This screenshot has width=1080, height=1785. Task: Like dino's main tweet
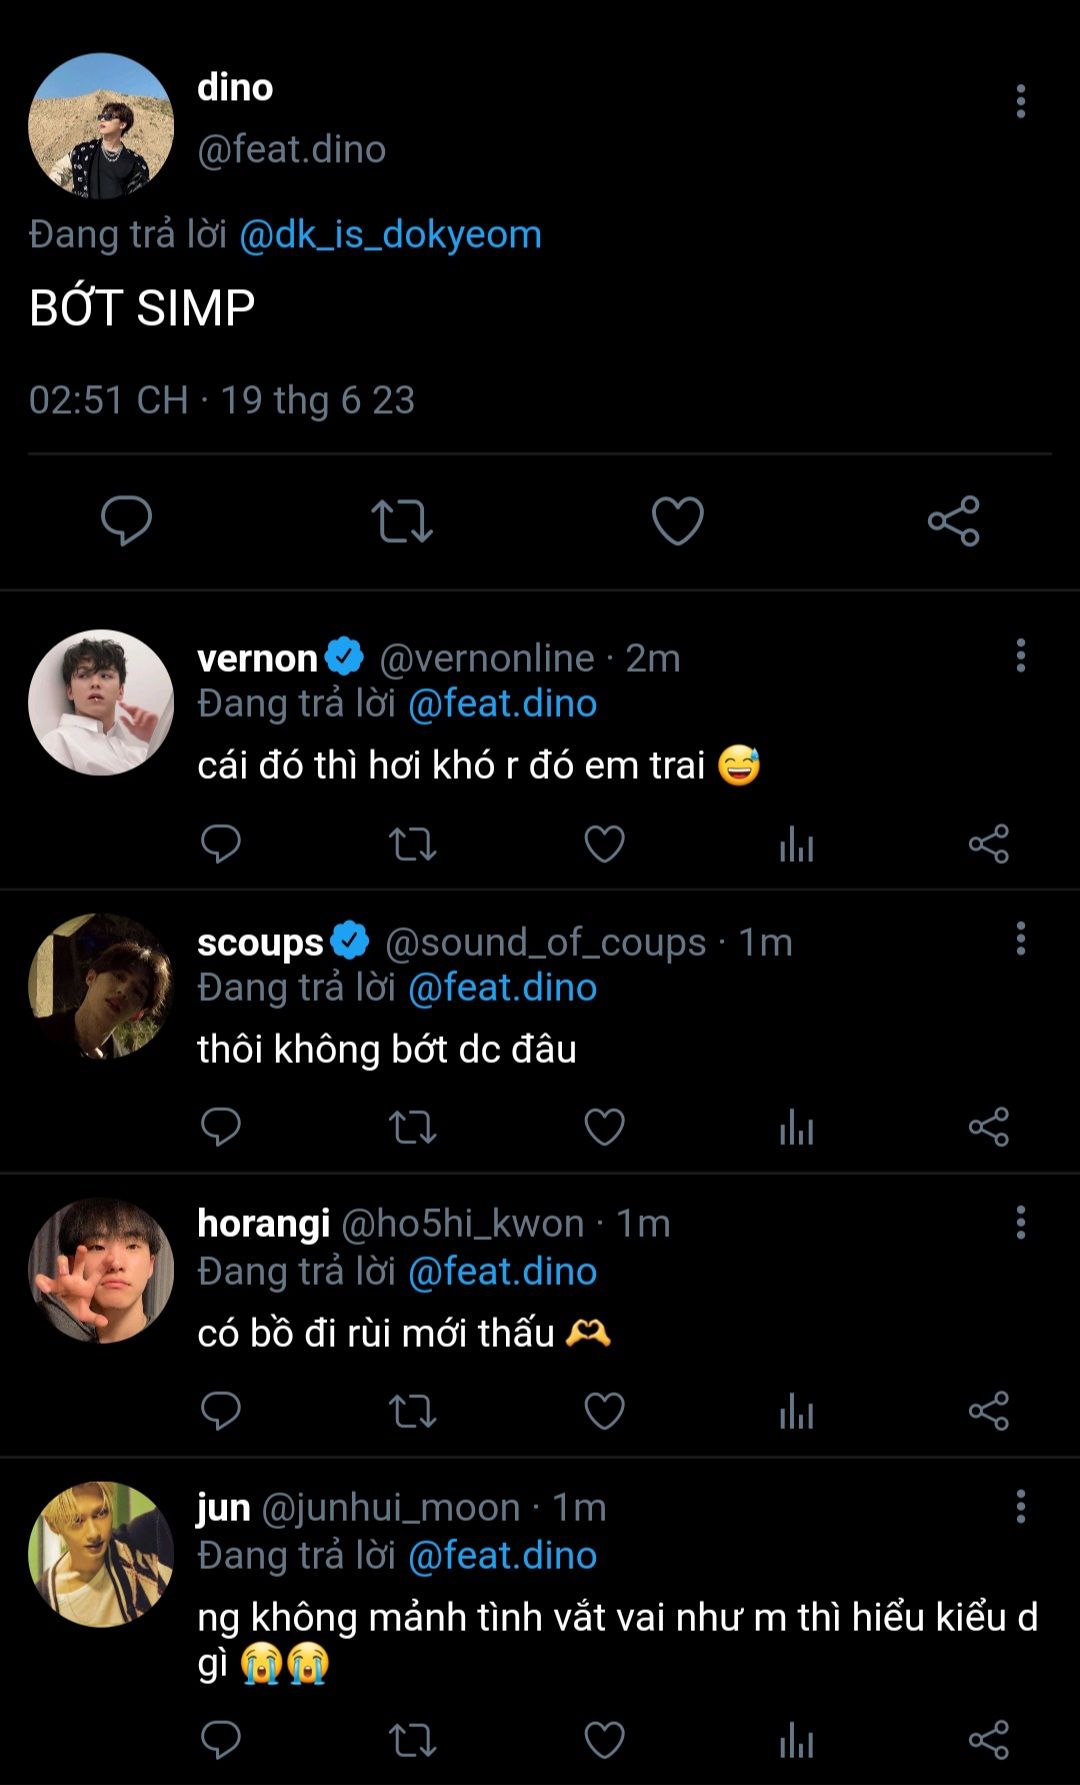(677, 521)
